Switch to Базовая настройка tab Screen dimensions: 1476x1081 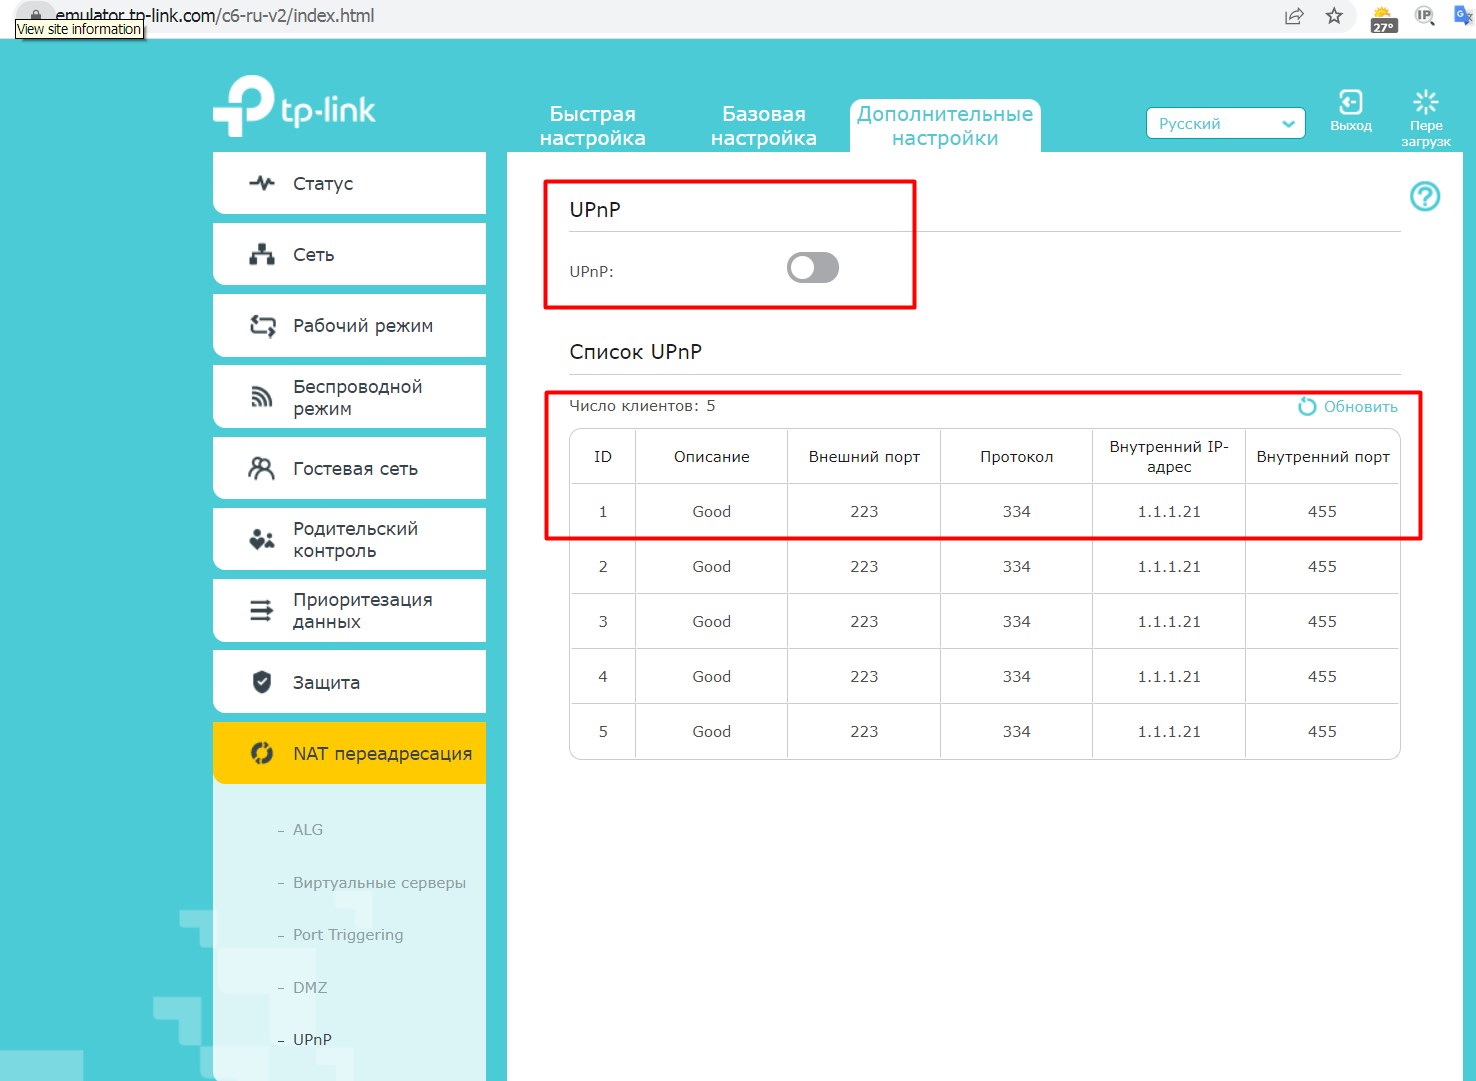764,126
